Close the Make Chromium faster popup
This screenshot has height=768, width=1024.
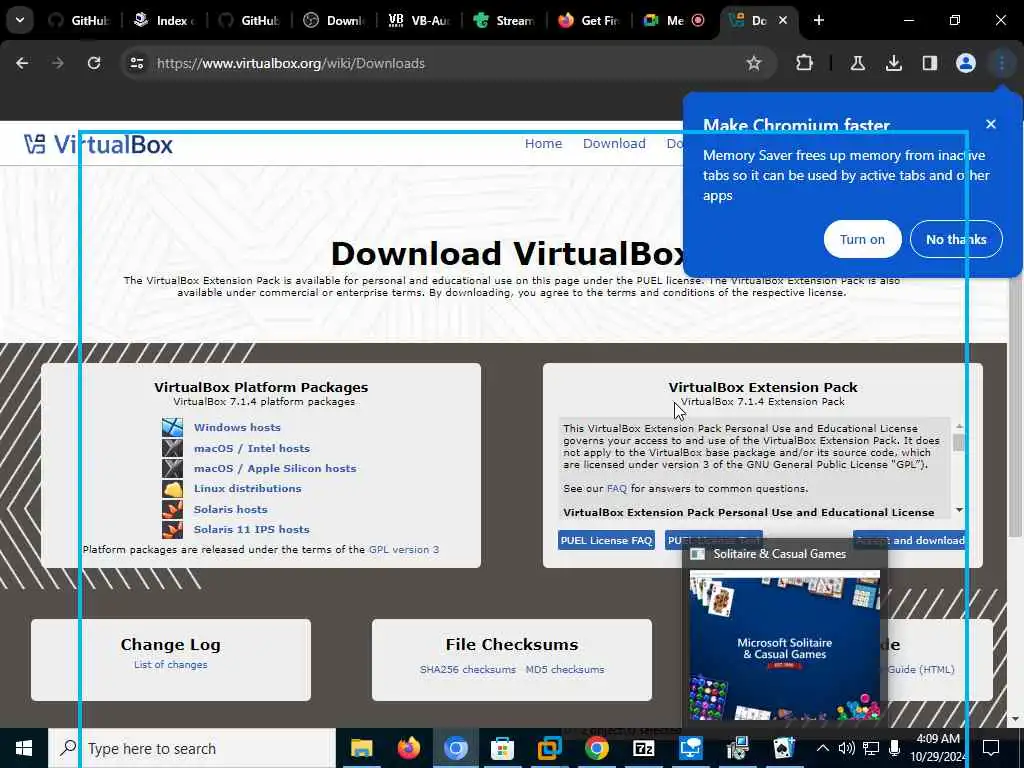pyautogui.click(x=991, y=124)
